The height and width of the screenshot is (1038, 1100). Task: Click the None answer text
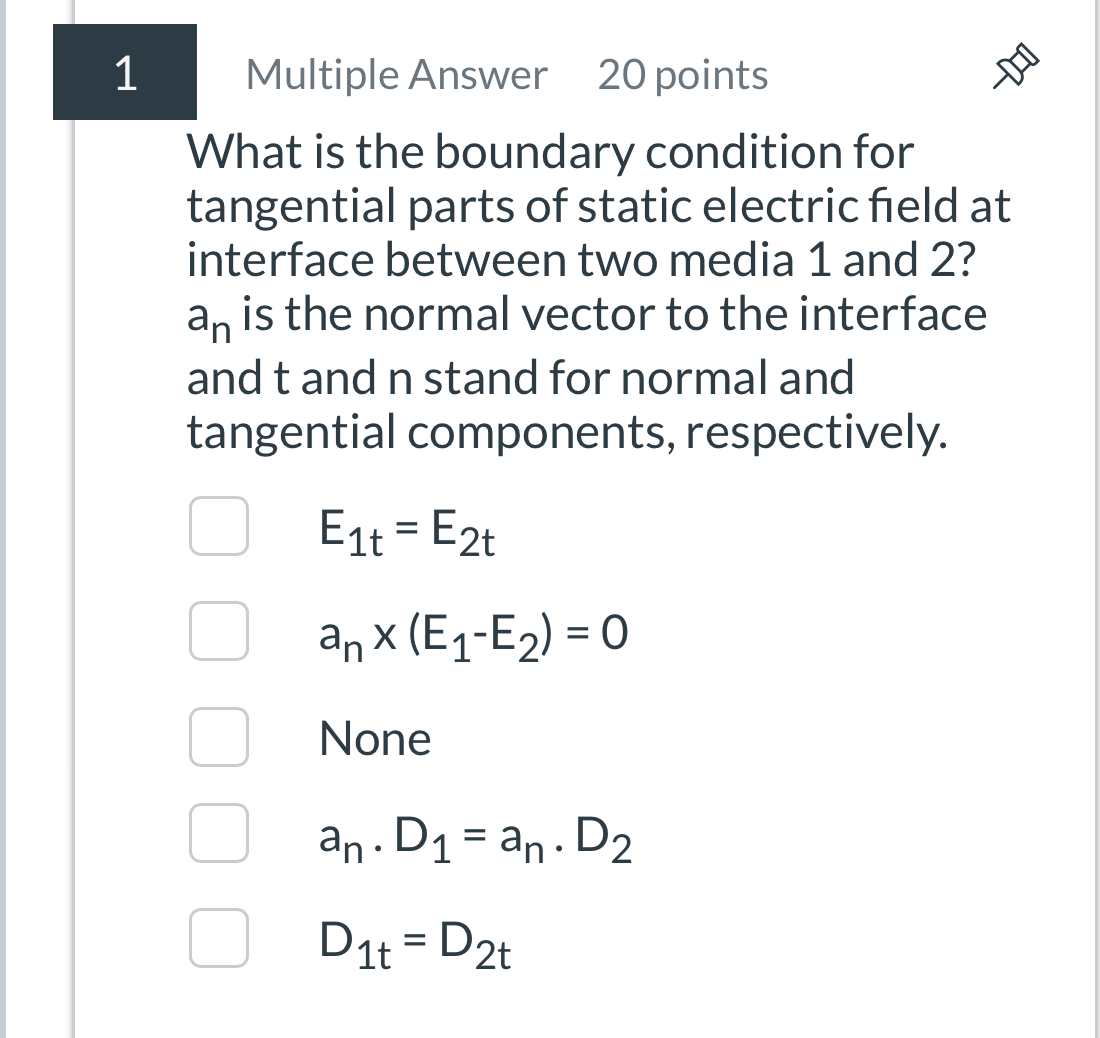(374, 740)
